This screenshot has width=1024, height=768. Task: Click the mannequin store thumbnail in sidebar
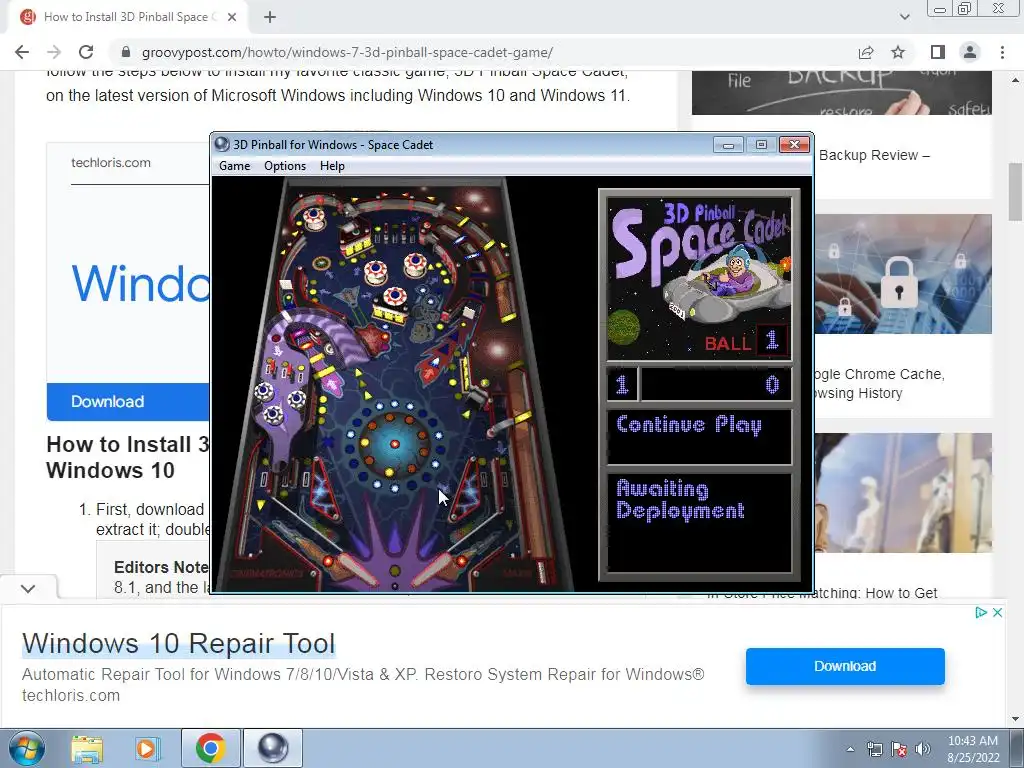(x=903, y=493)
